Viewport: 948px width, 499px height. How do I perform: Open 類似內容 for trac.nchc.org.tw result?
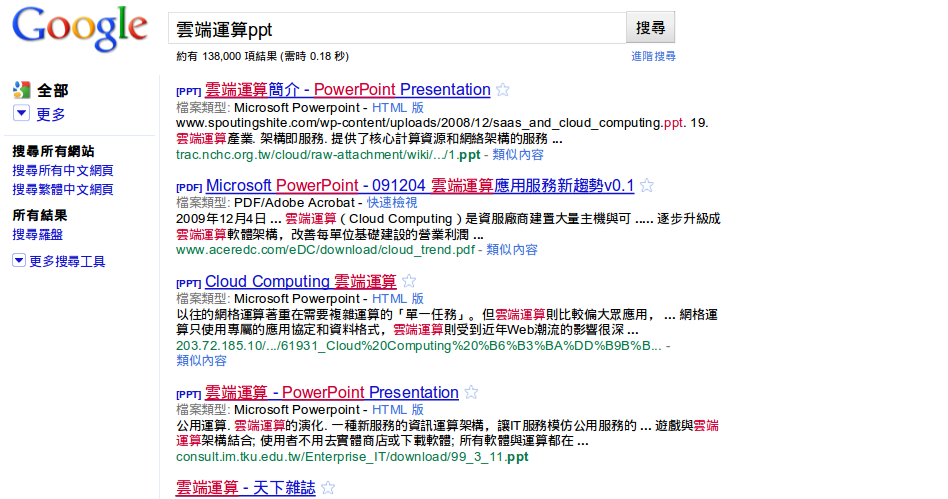[518, 155]
